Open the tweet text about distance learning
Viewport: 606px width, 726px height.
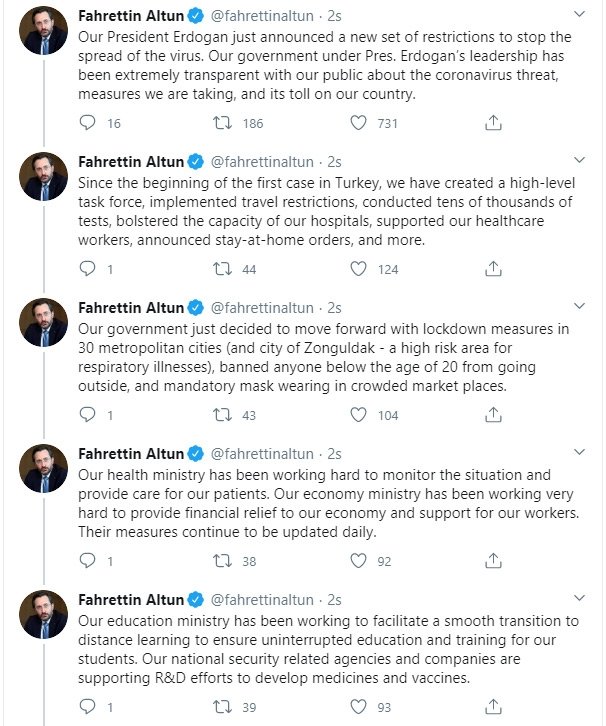pyautogui.click(x=328, y=649)
